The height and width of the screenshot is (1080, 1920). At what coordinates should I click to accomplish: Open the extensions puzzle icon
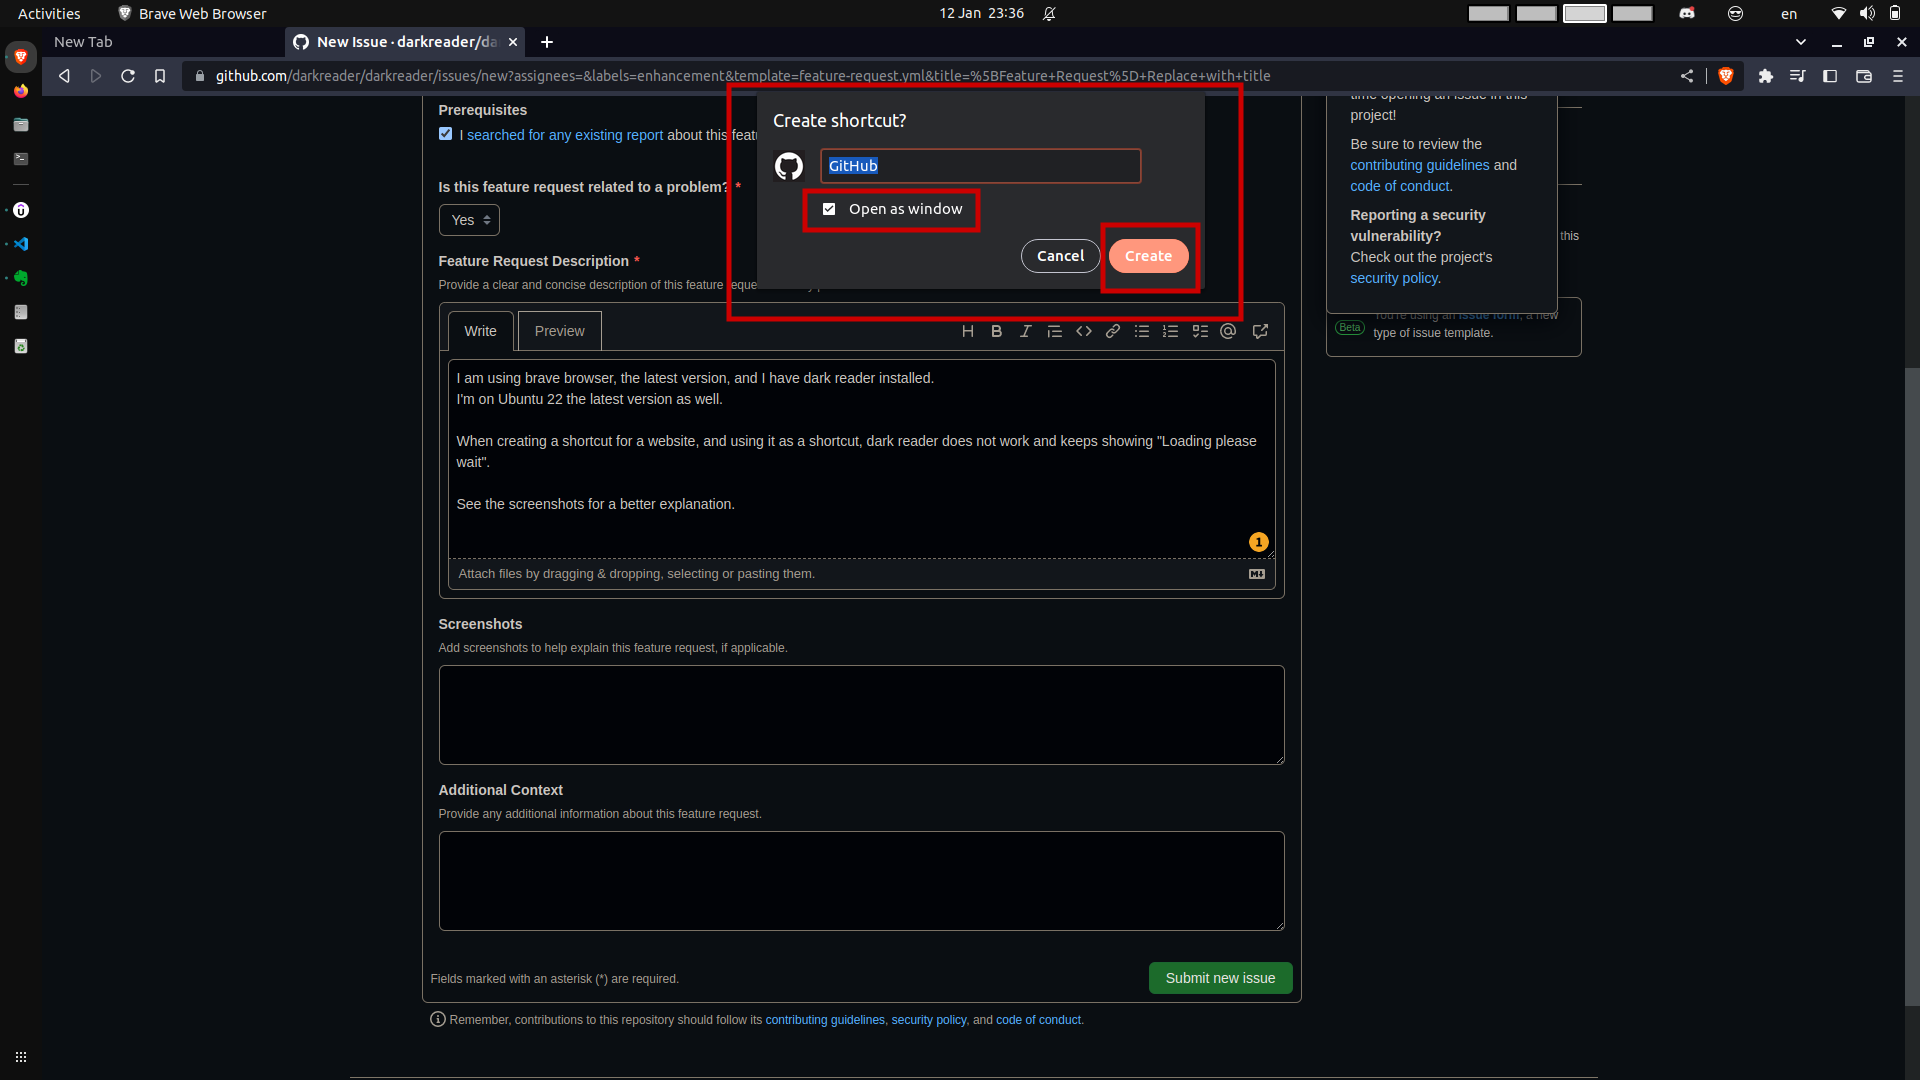tap(1765, 76)
